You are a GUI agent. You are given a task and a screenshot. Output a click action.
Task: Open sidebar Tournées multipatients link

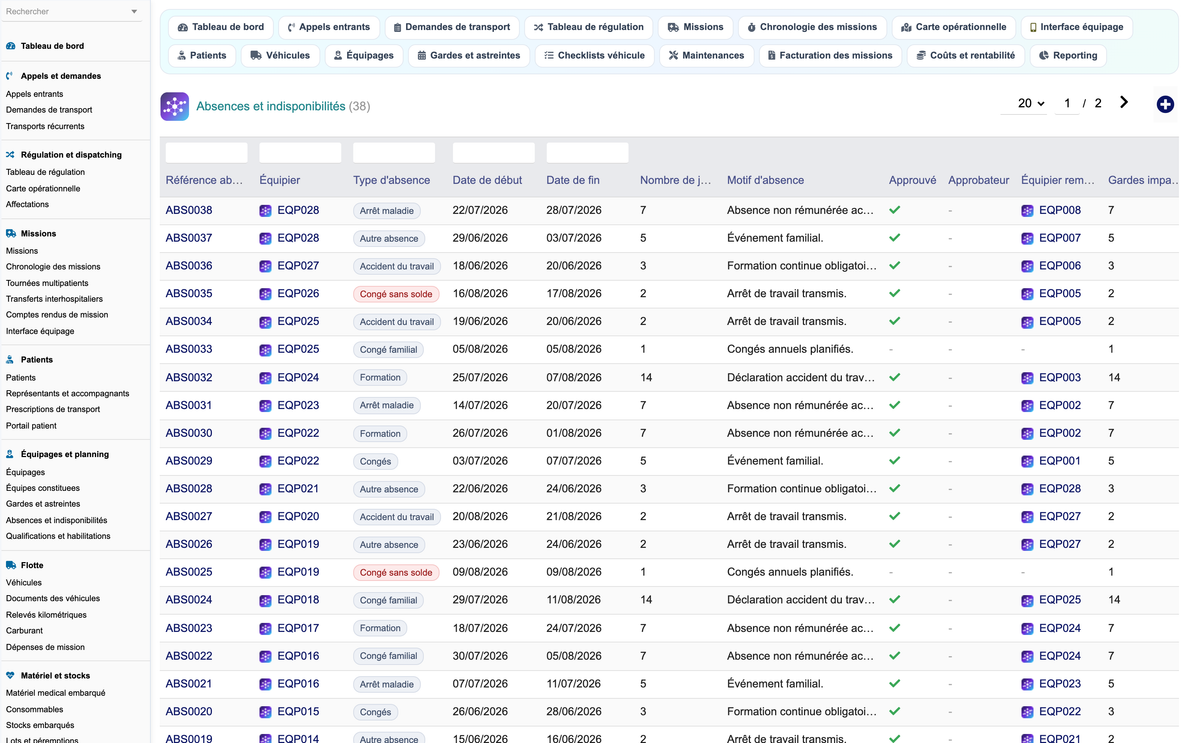pos(47,283)
